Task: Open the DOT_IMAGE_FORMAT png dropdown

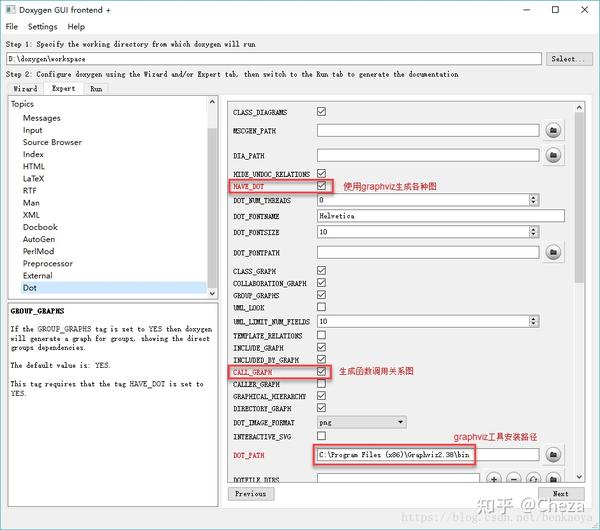Action: 362,422
